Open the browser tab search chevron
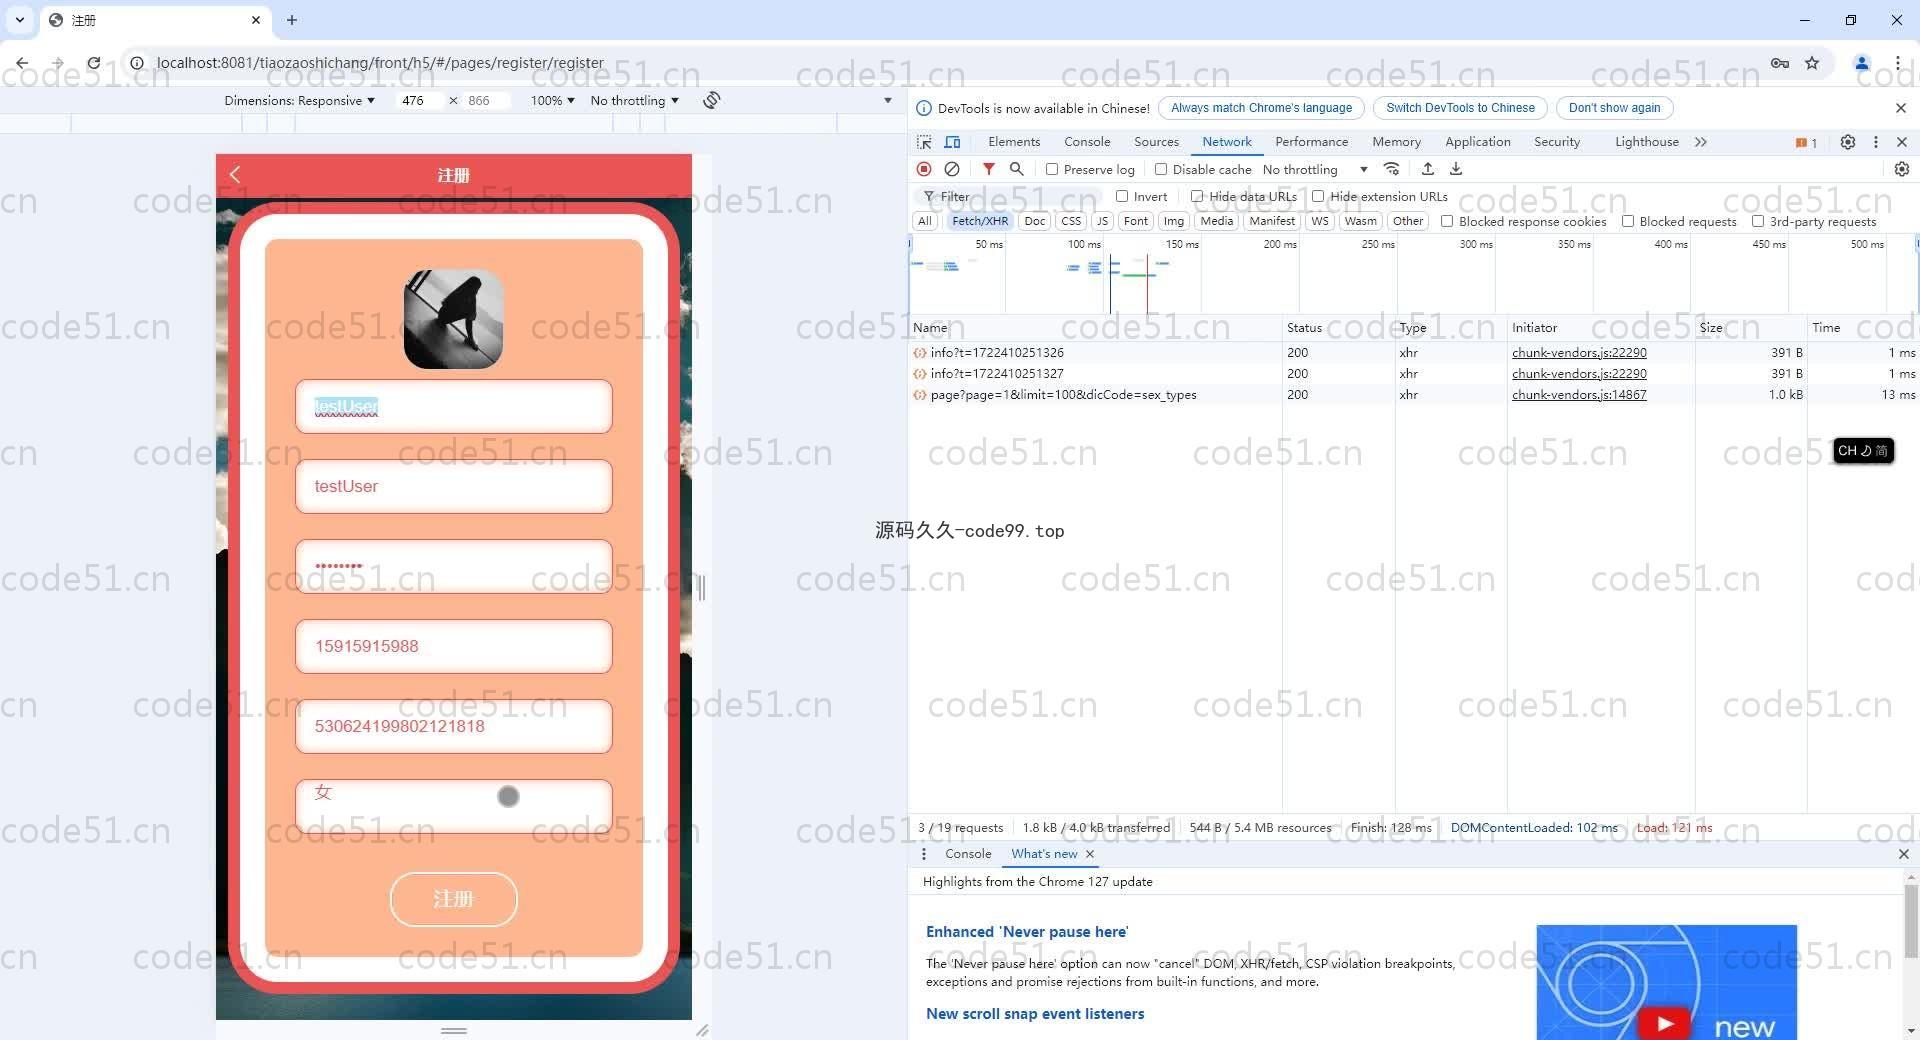Screen dimensions: 1920x1040 pyautogui.click(x=19, y=20)
